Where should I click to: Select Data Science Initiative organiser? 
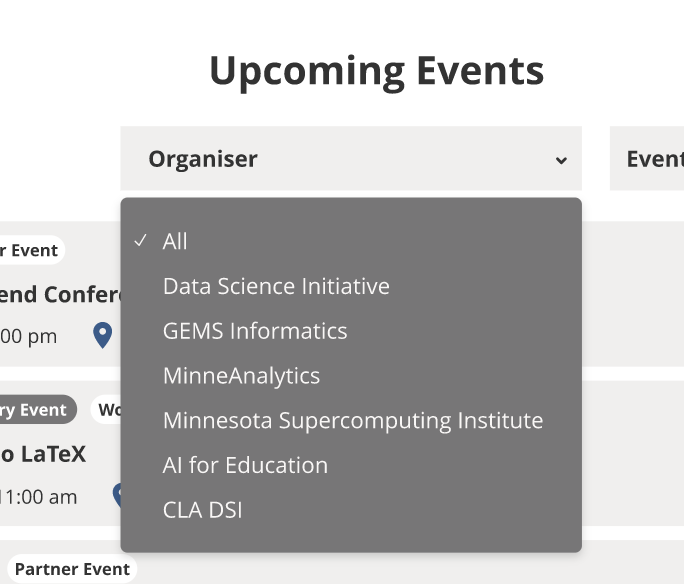[x=276, y=286]
